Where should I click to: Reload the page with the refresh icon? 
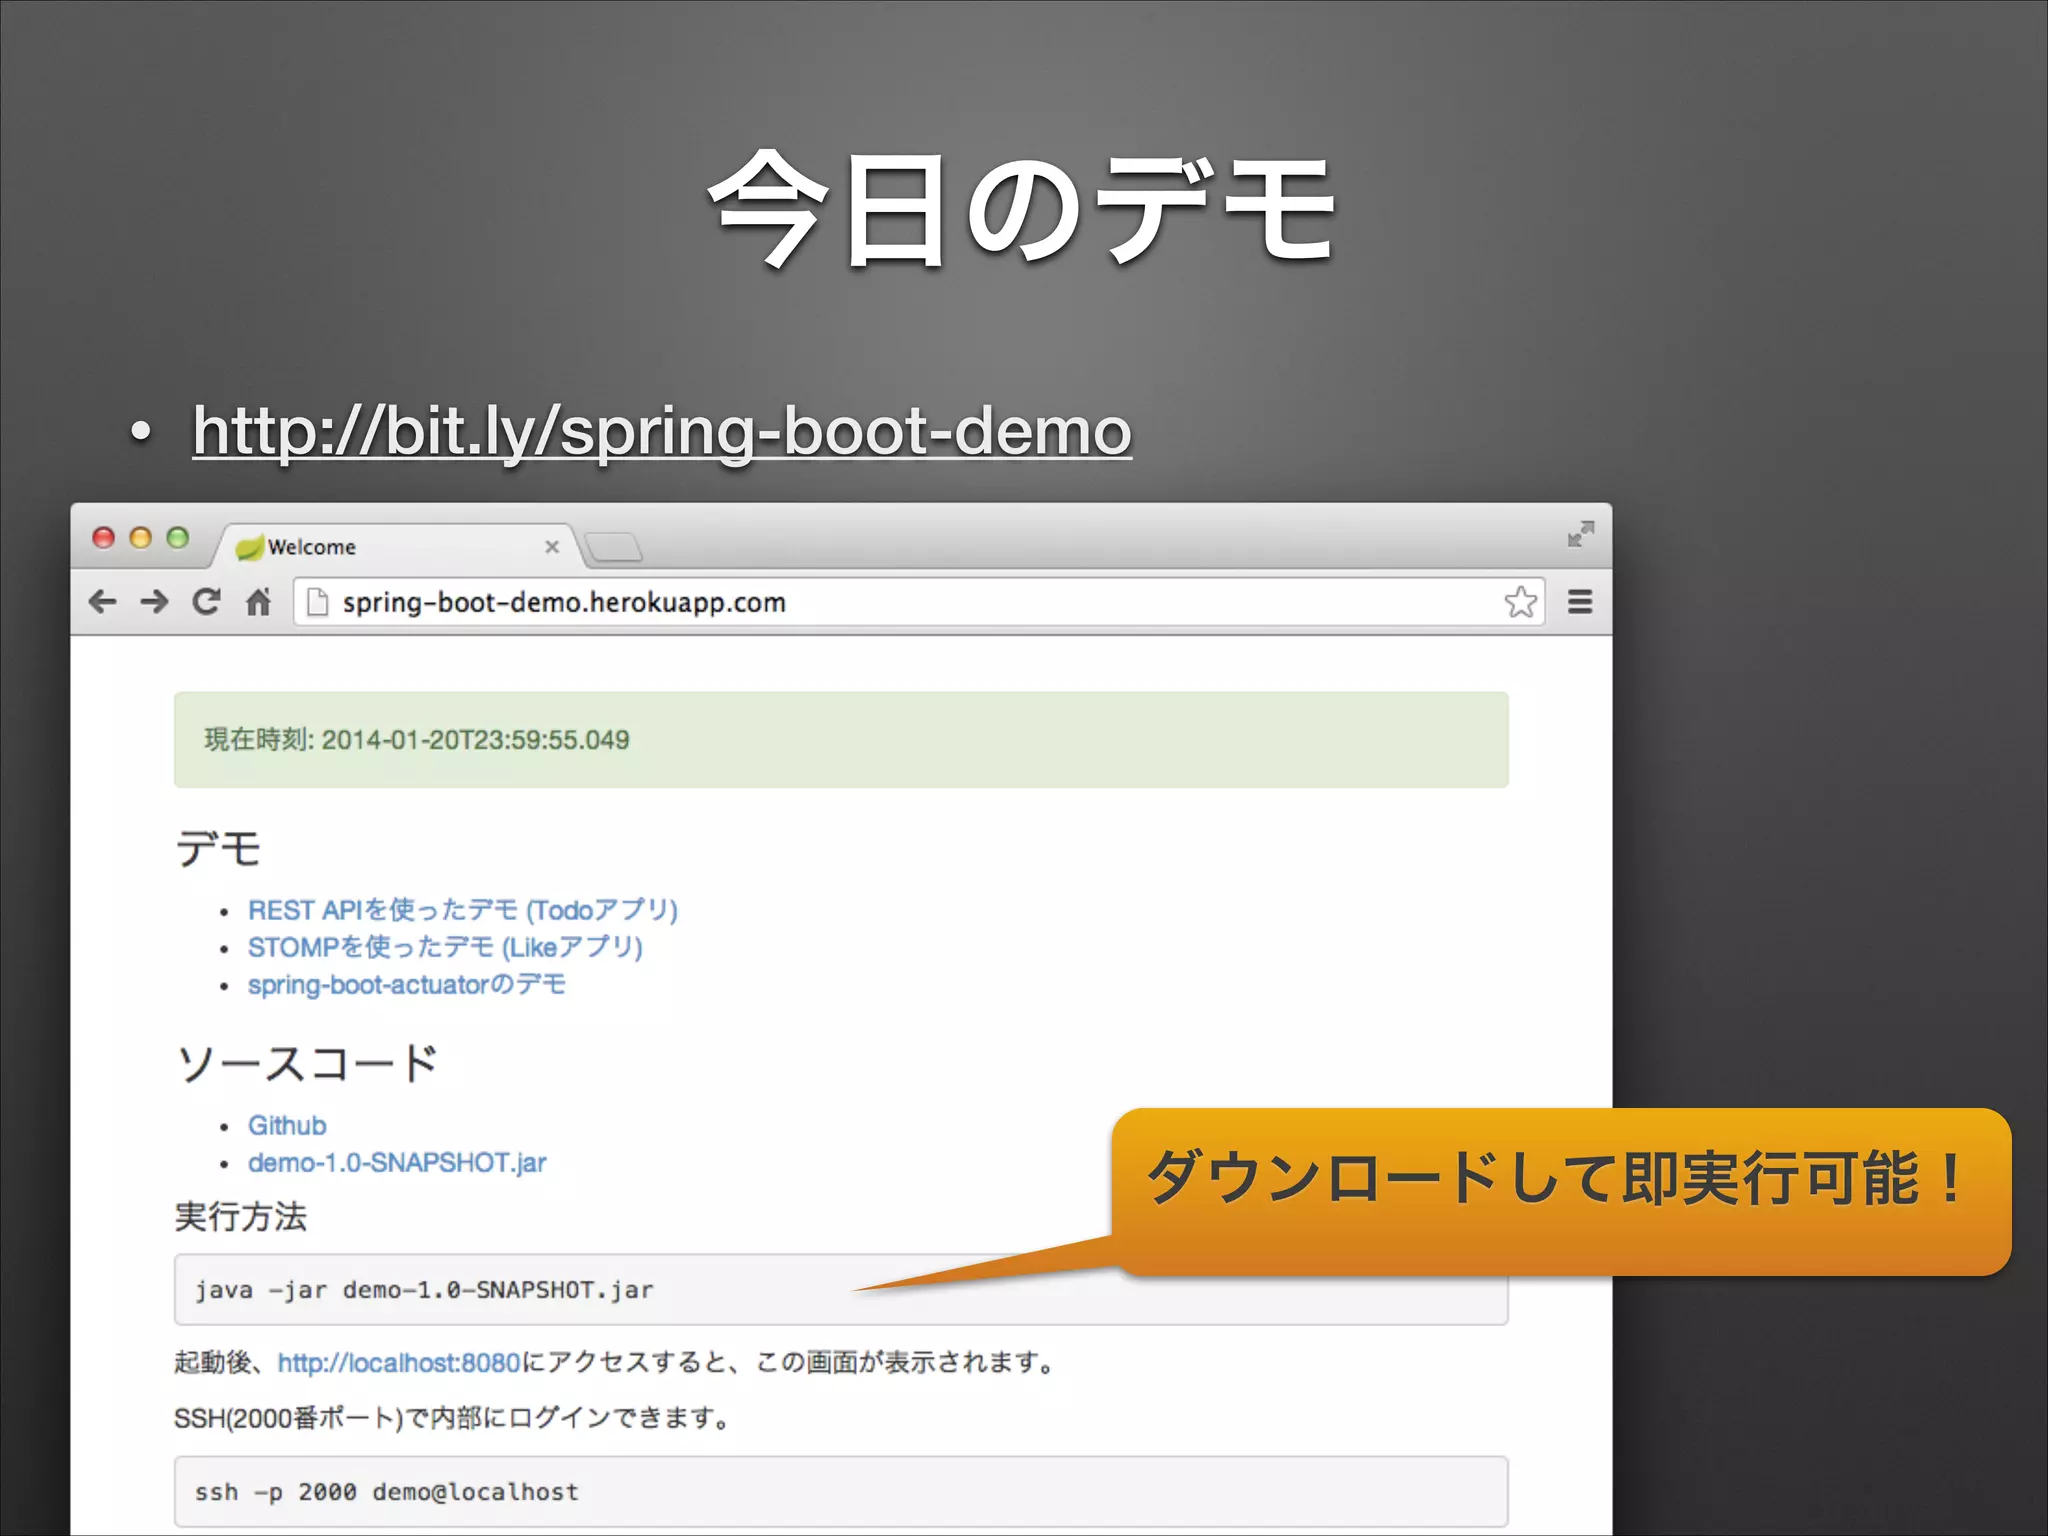(x=206, y=601)
